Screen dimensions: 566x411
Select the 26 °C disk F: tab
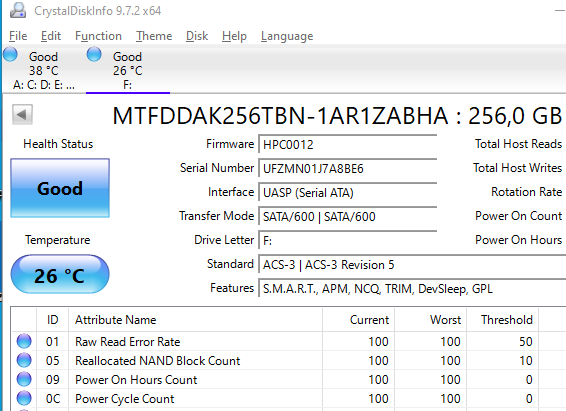click(x=127, y=70)
